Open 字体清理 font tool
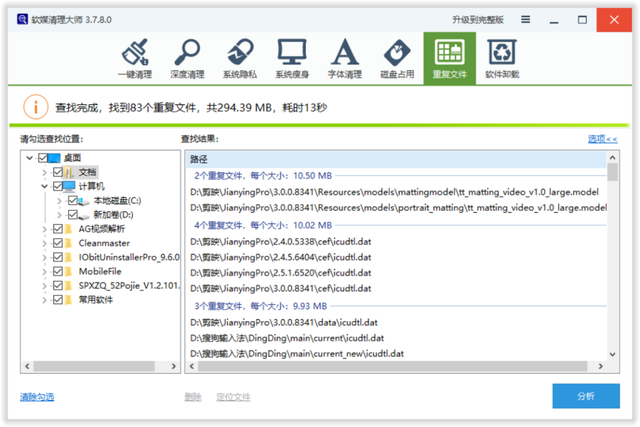 coord(344,58)
